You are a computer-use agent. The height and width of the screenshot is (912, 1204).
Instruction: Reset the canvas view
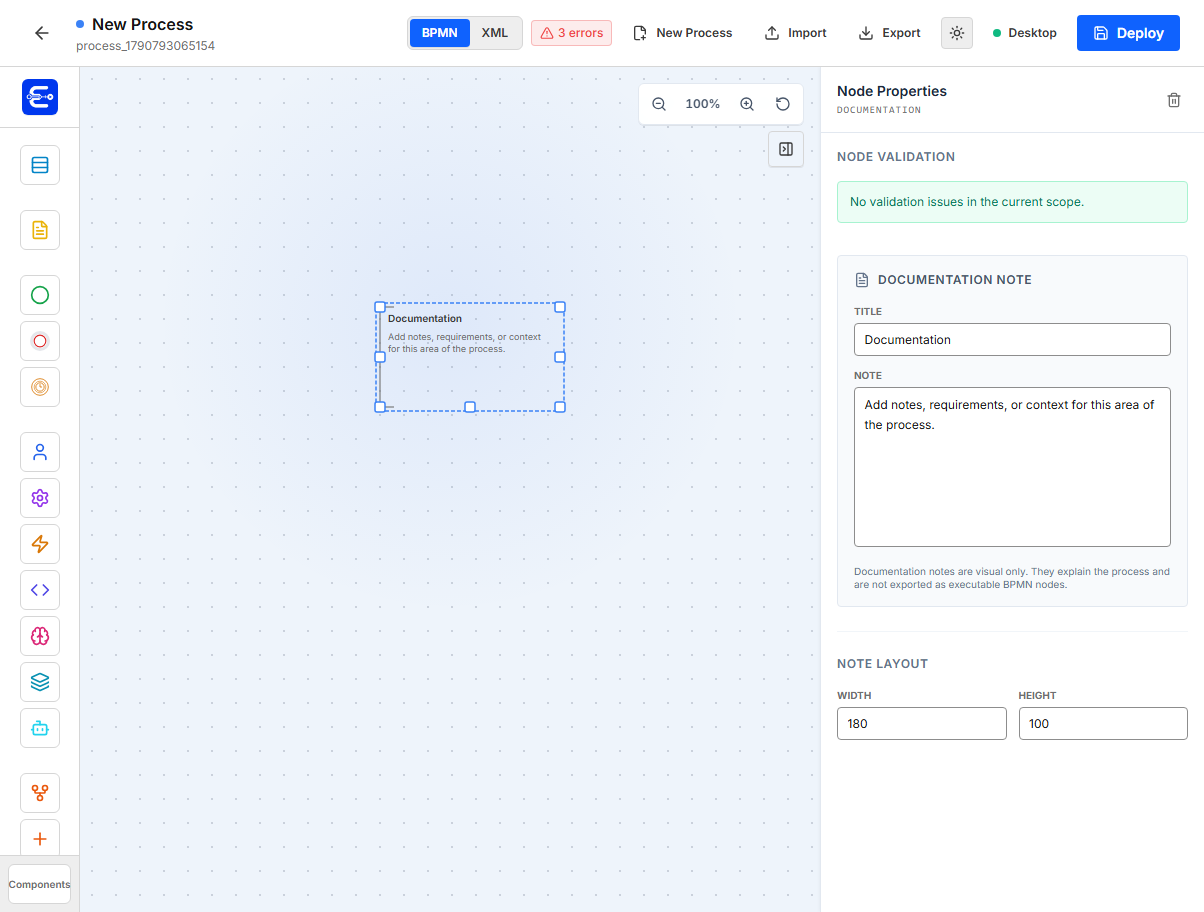783,104
